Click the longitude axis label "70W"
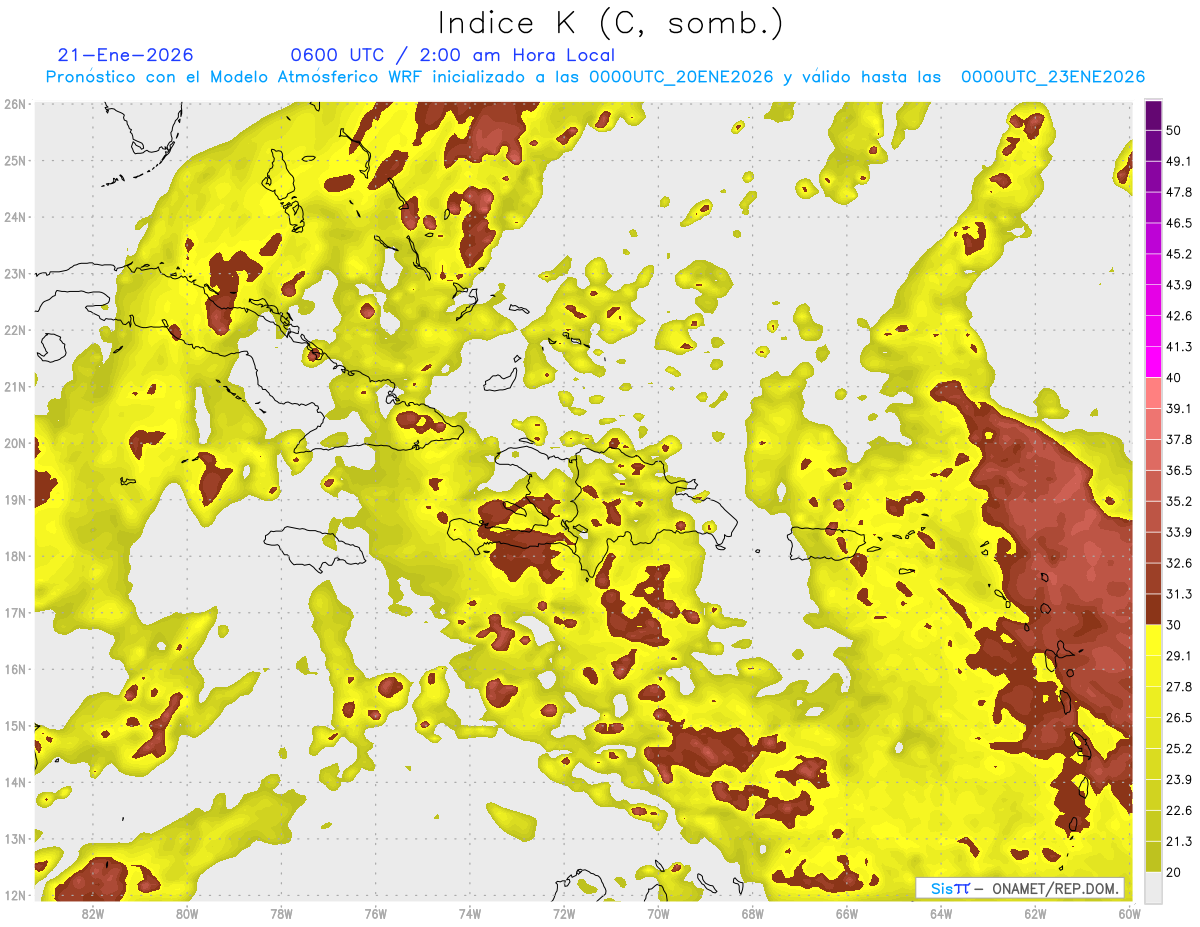Screen dimensions: 1200x927 (x=658, y=913)
